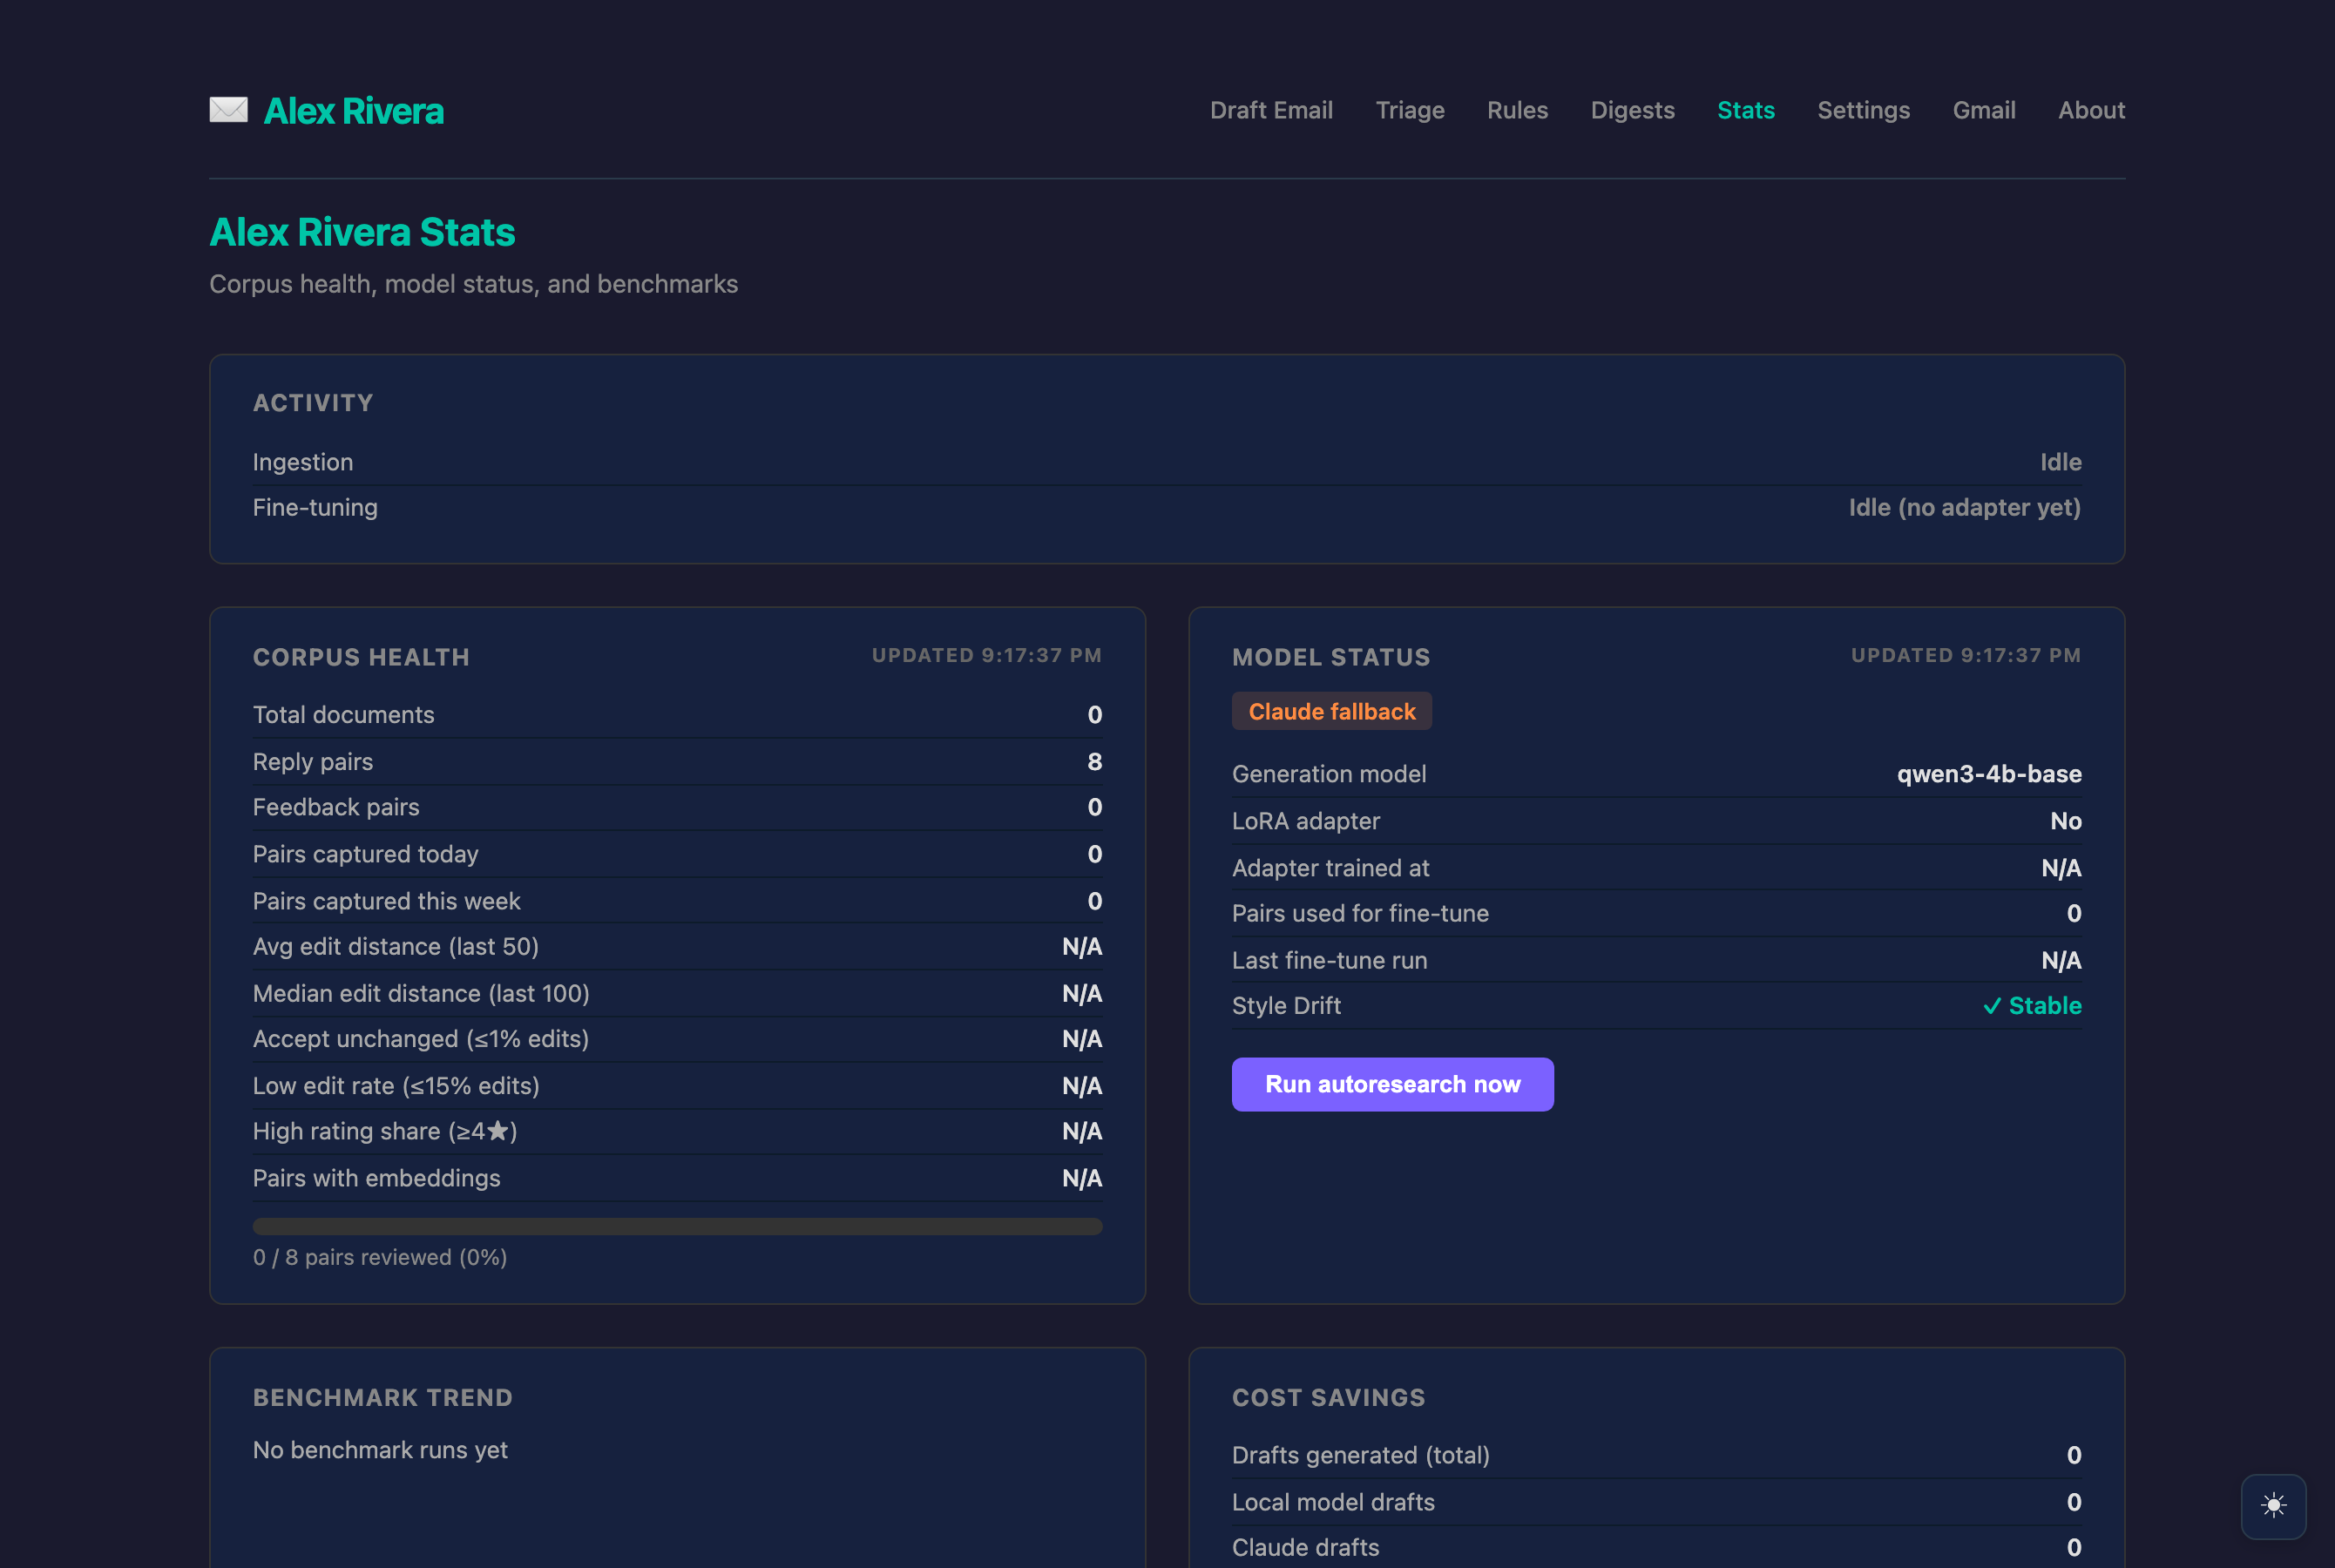Open the Settings page
Image resolution: width=2335 pixels, height=1568 pixels.
pyautogui.click(x=1863, y=110)
